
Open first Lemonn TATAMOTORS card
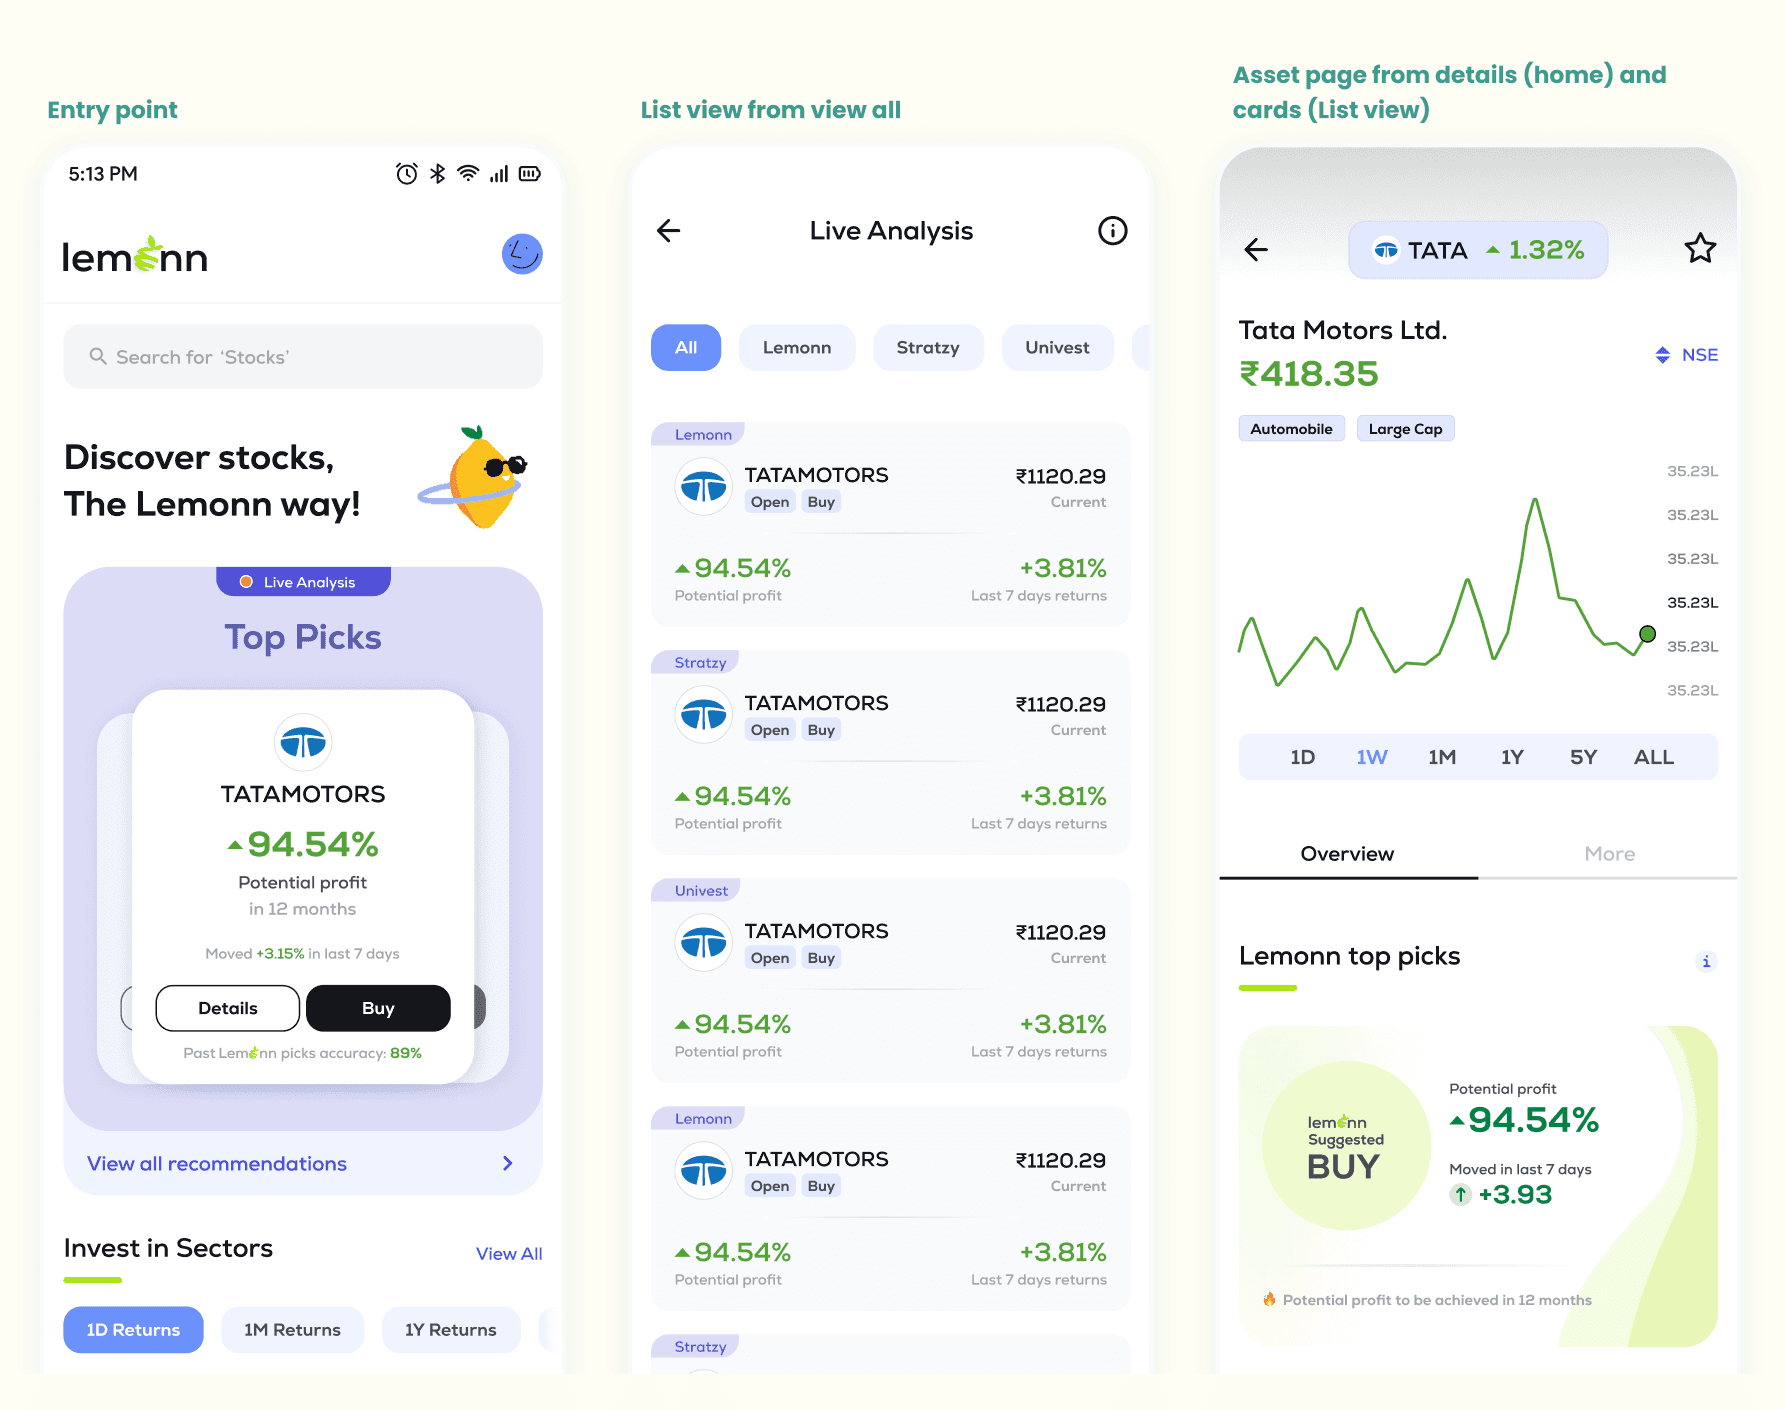[x=890, y=525]
